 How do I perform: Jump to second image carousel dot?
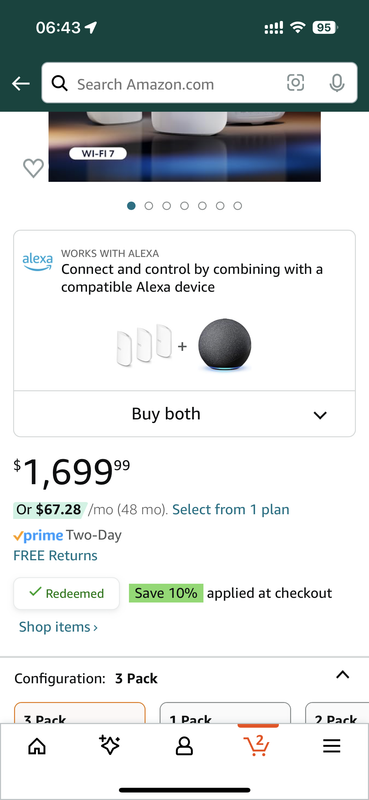(149, 206)
